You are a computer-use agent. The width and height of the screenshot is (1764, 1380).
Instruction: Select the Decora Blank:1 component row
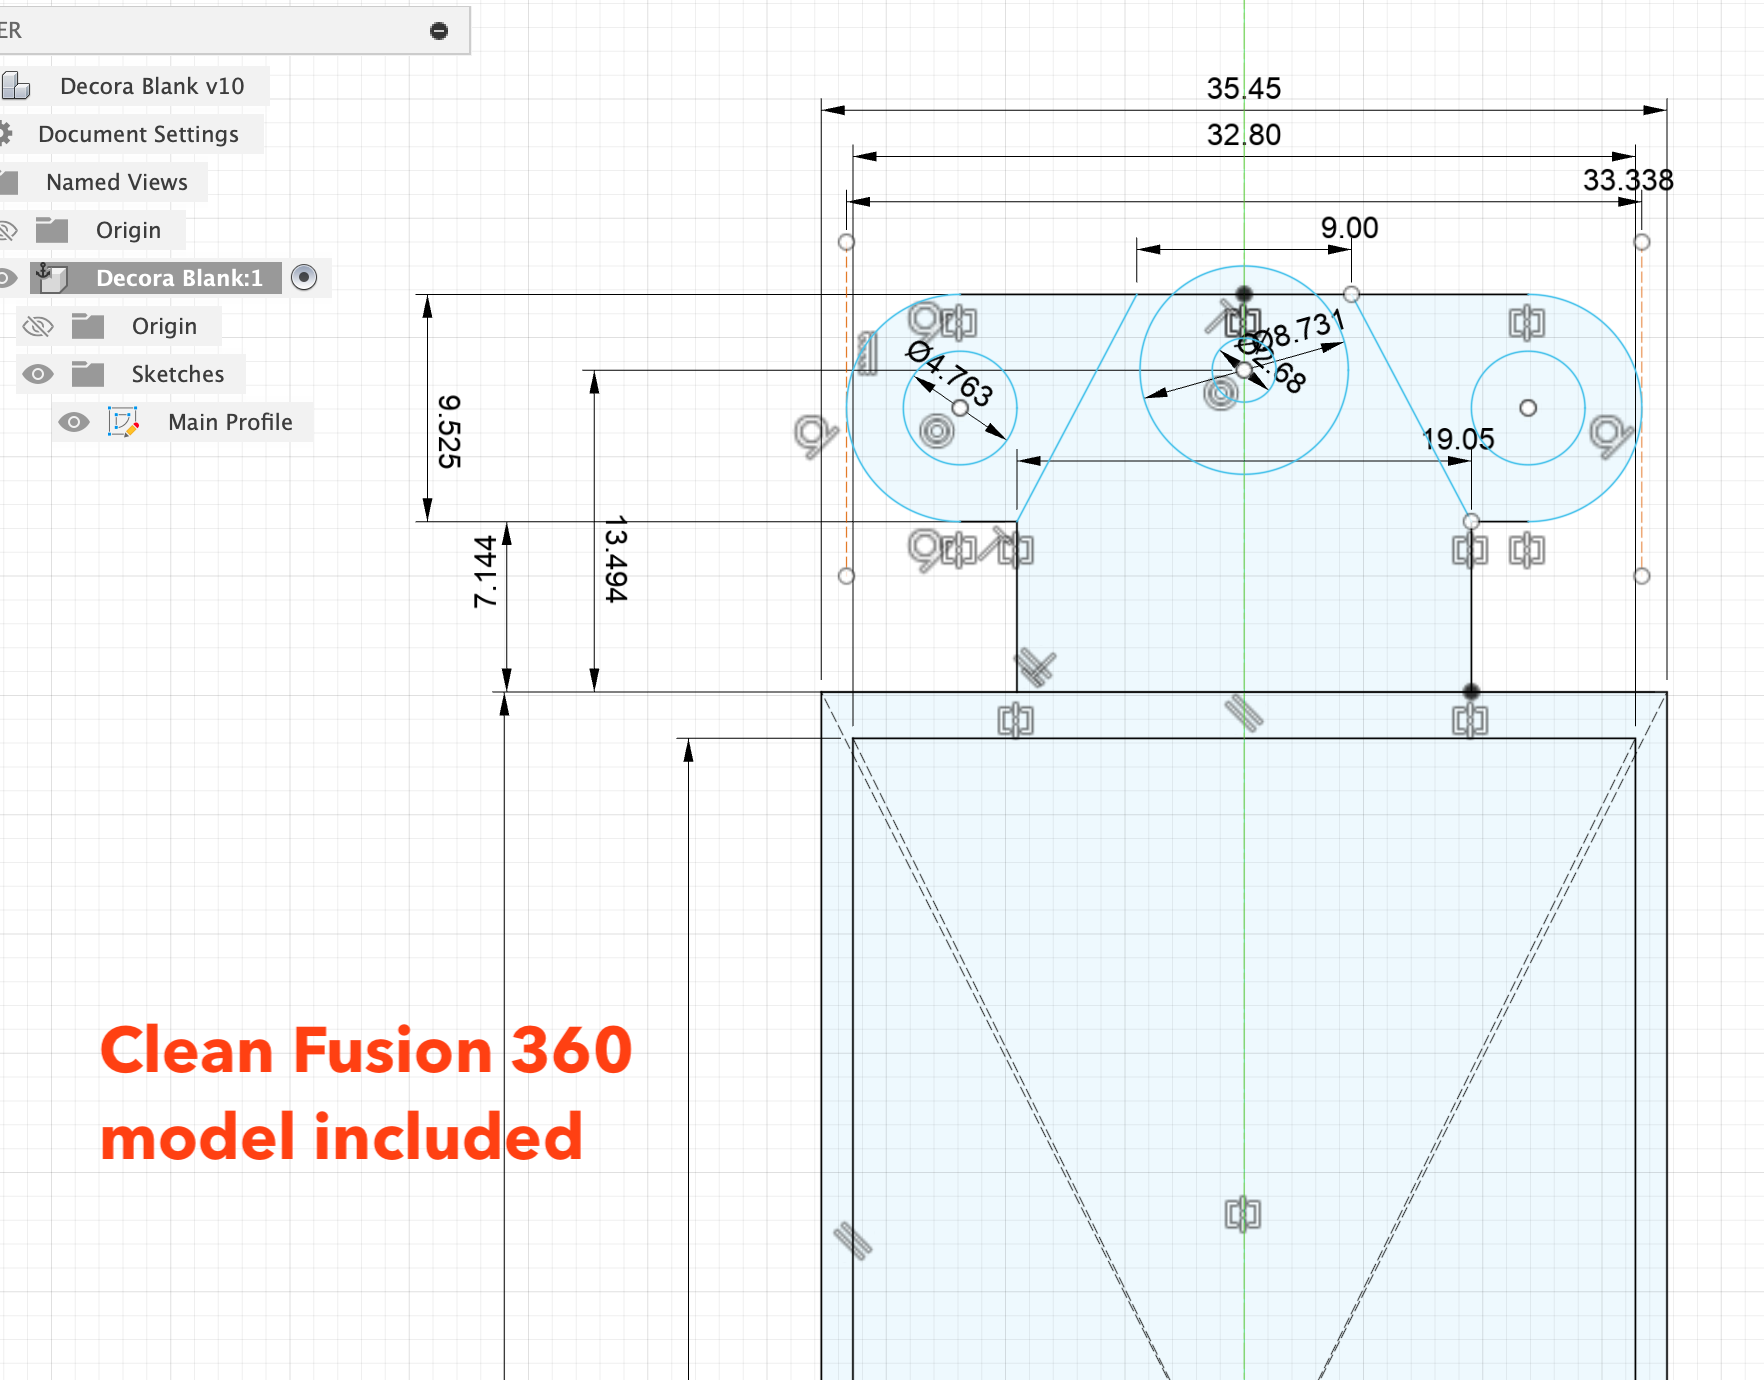click(179, 278)
